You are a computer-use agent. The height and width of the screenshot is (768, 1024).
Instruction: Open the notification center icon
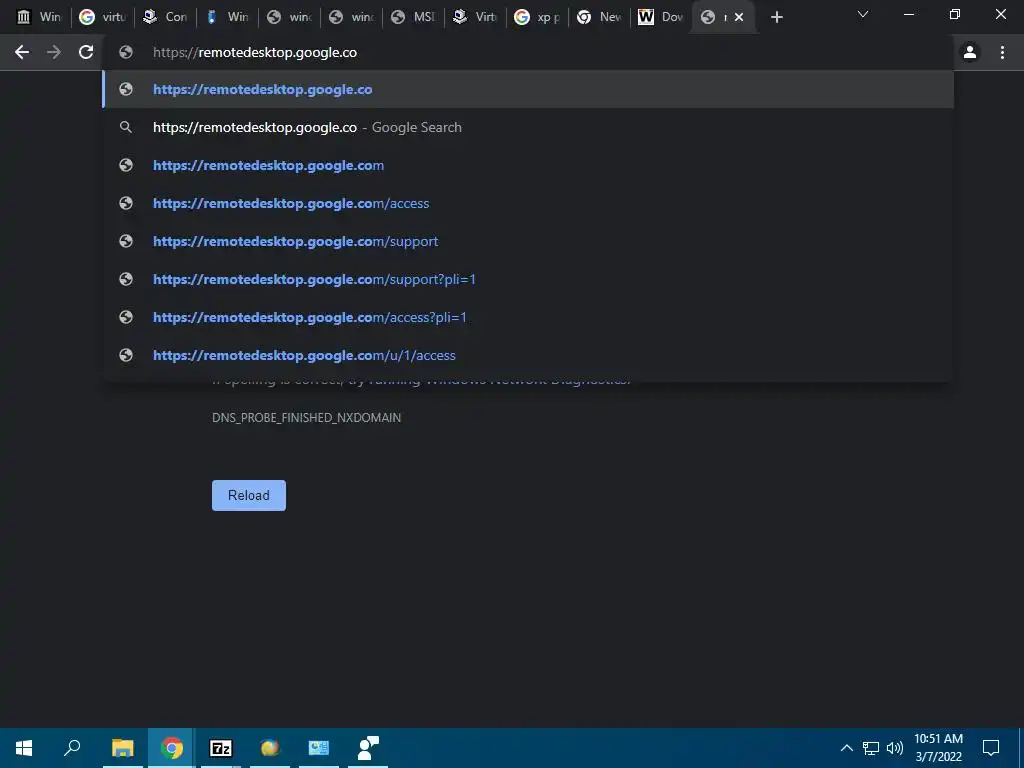coord(991,748)
